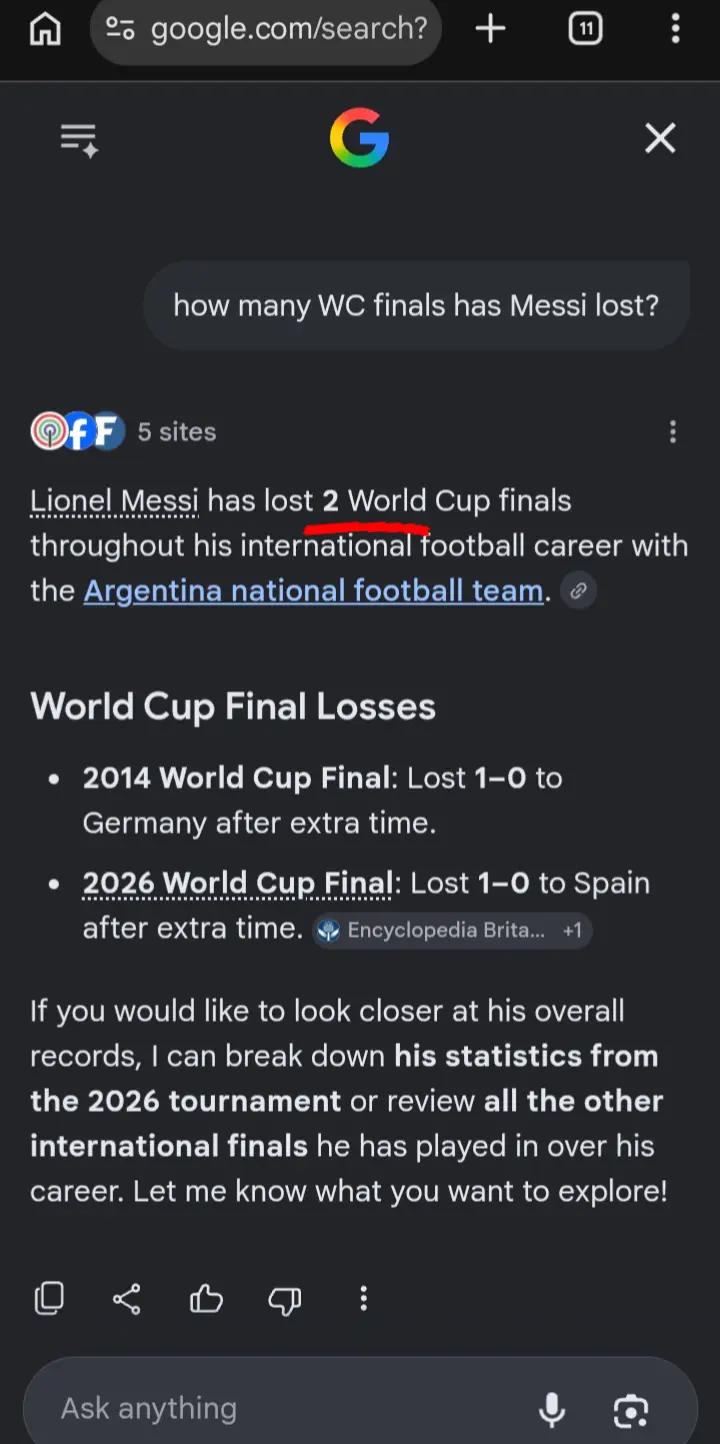Share the AI response
Screen dimensions: 720x1444
point(127,1299)
